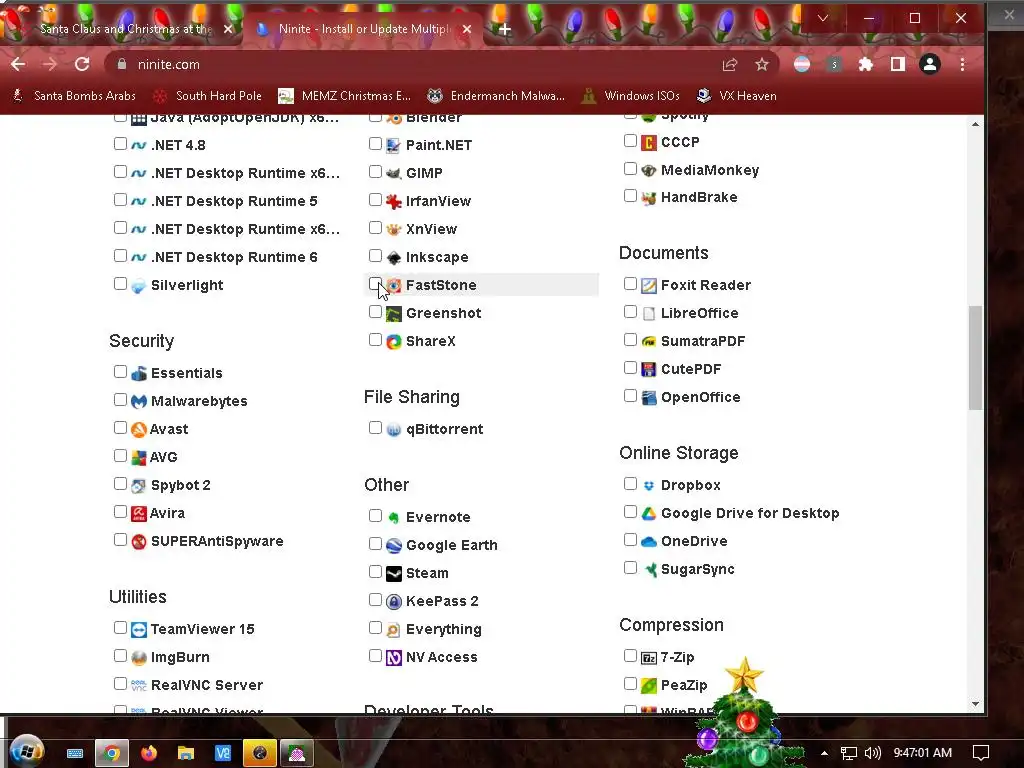Viewport: 1024px width, 768px height.
Task: Click the Google Earth icon
Action: click(393, 545)
